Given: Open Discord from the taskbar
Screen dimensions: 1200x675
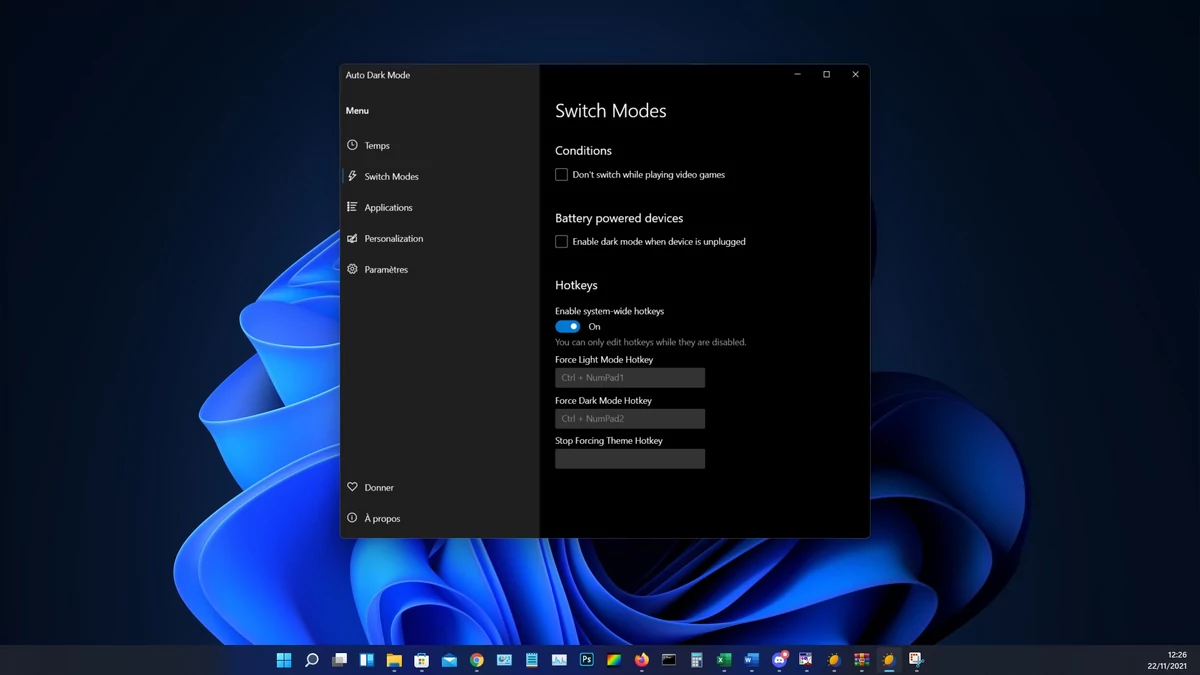Looking at the screenshot, I should pyautogui.click(x=779, y=660).
